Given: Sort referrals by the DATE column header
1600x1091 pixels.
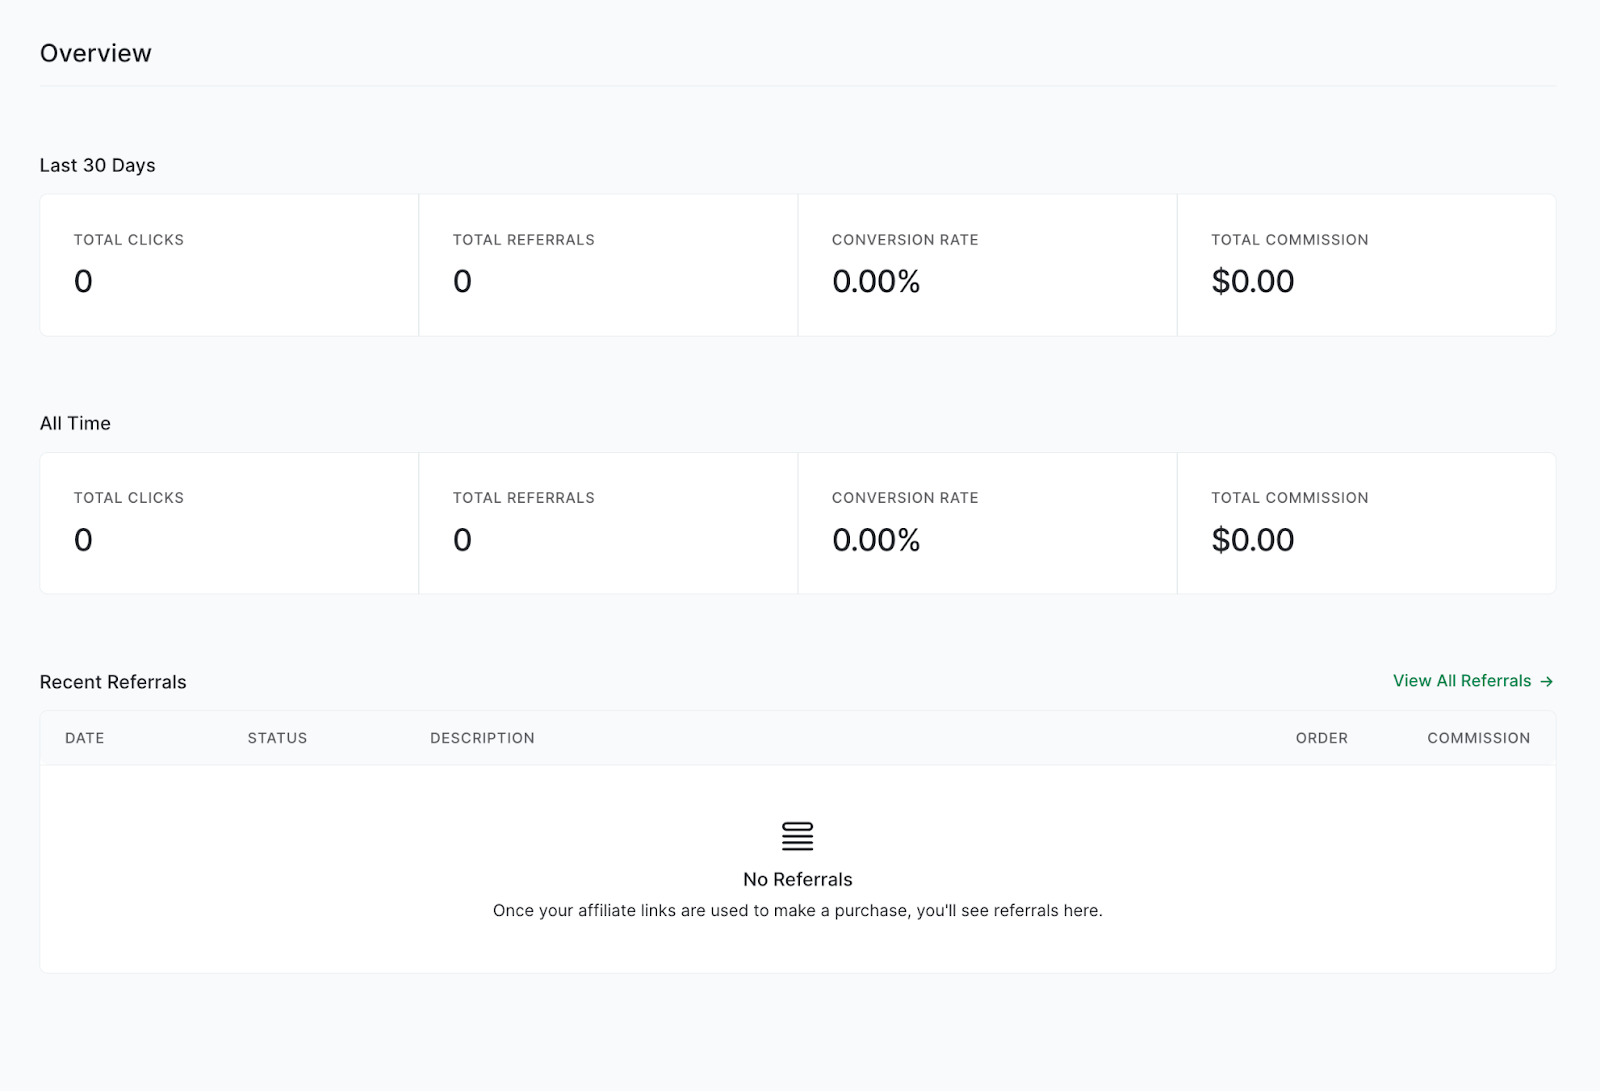Looking at the screenshot, I should [84, 738].
